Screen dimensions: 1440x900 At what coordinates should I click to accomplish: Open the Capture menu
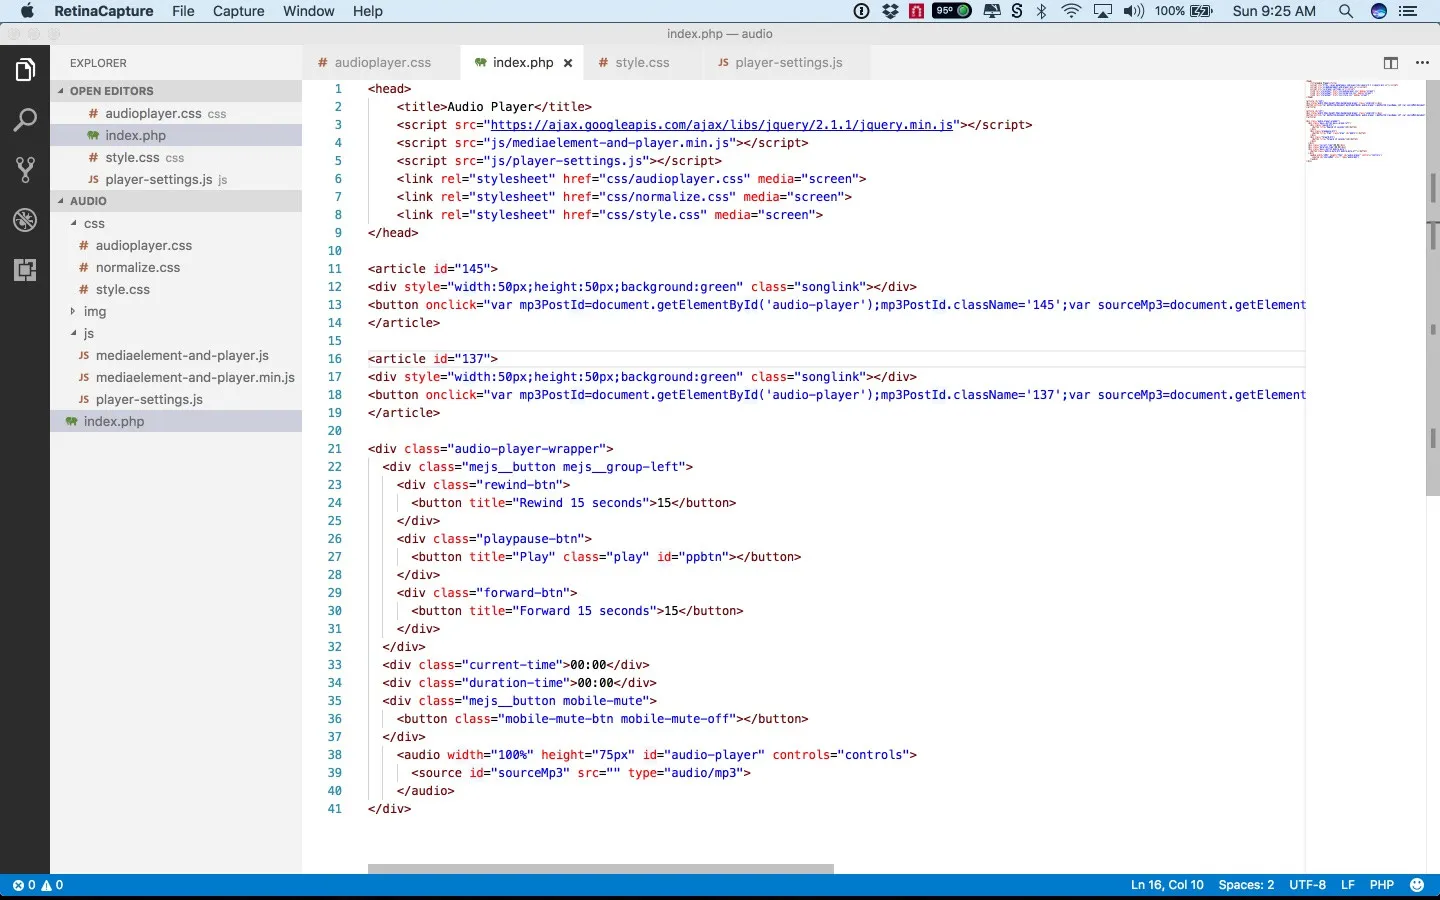[x=238, y=11]
